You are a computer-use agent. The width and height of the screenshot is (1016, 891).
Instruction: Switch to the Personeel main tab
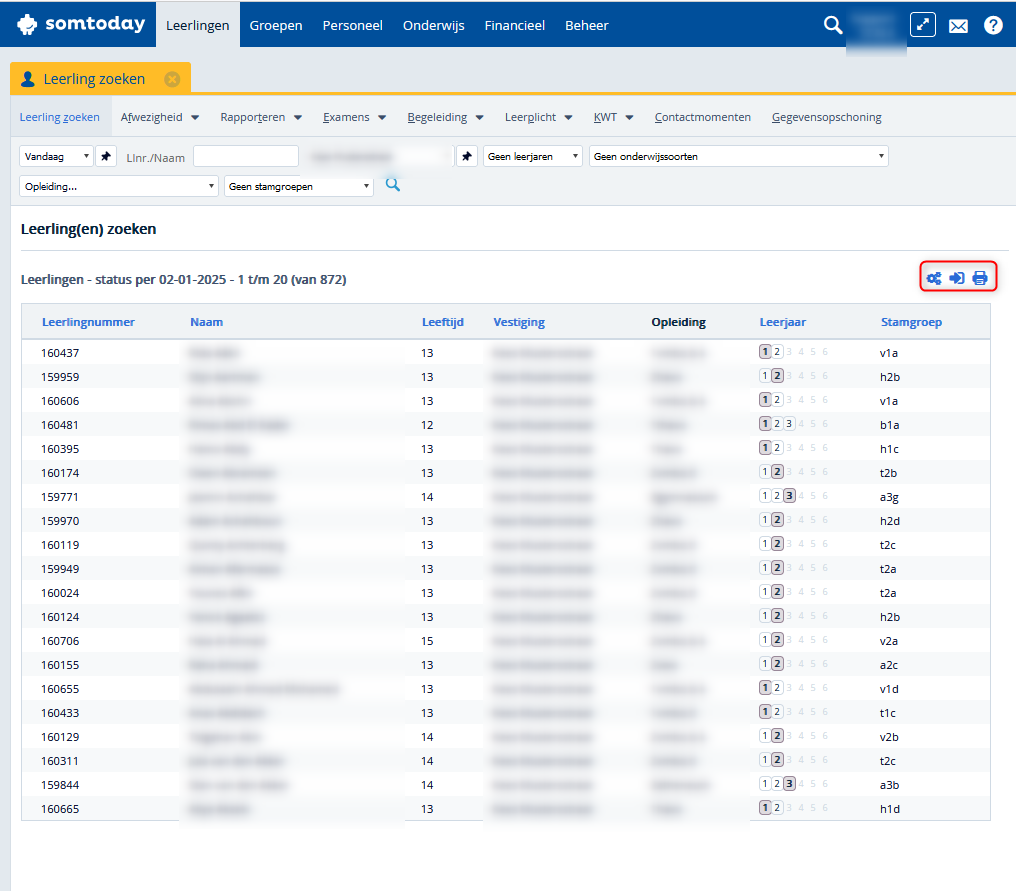[x=352, y=25]
